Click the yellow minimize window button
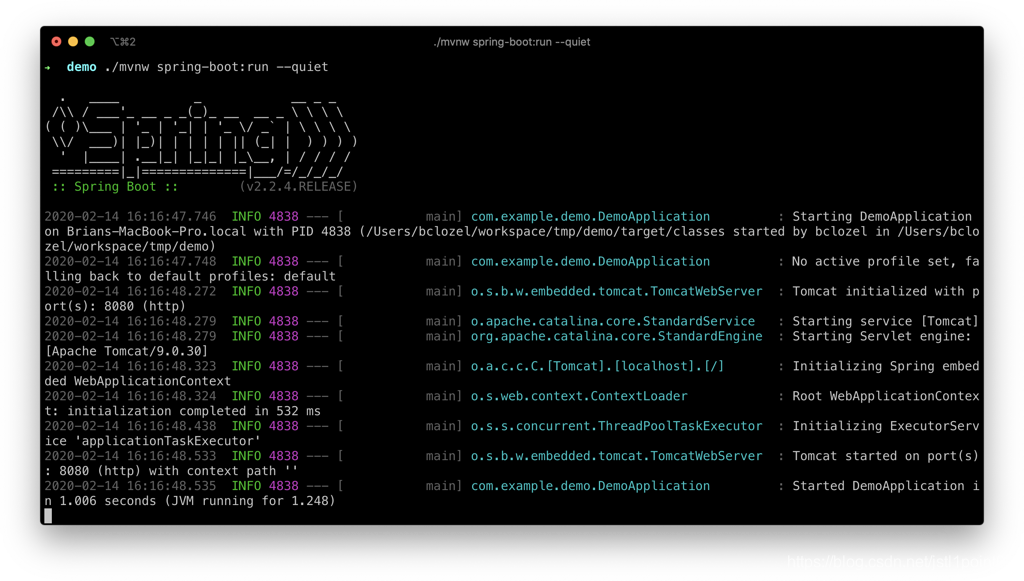The image size is (1024, 581). pyautogui.click(x=73, y=42)
